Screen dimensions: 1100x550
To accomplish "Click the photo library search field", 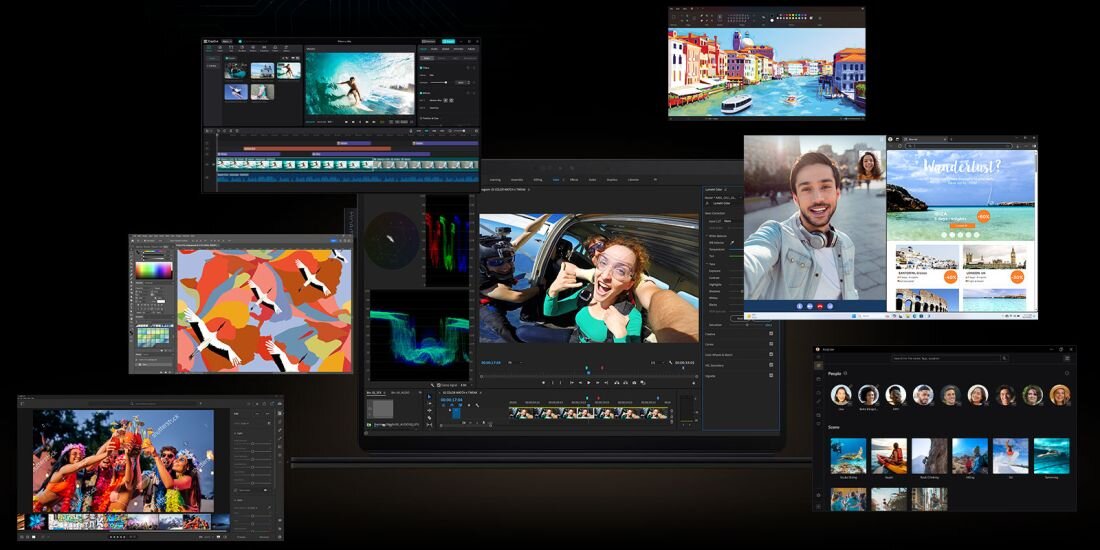I will pyautogui.click(x=951, y=358).
